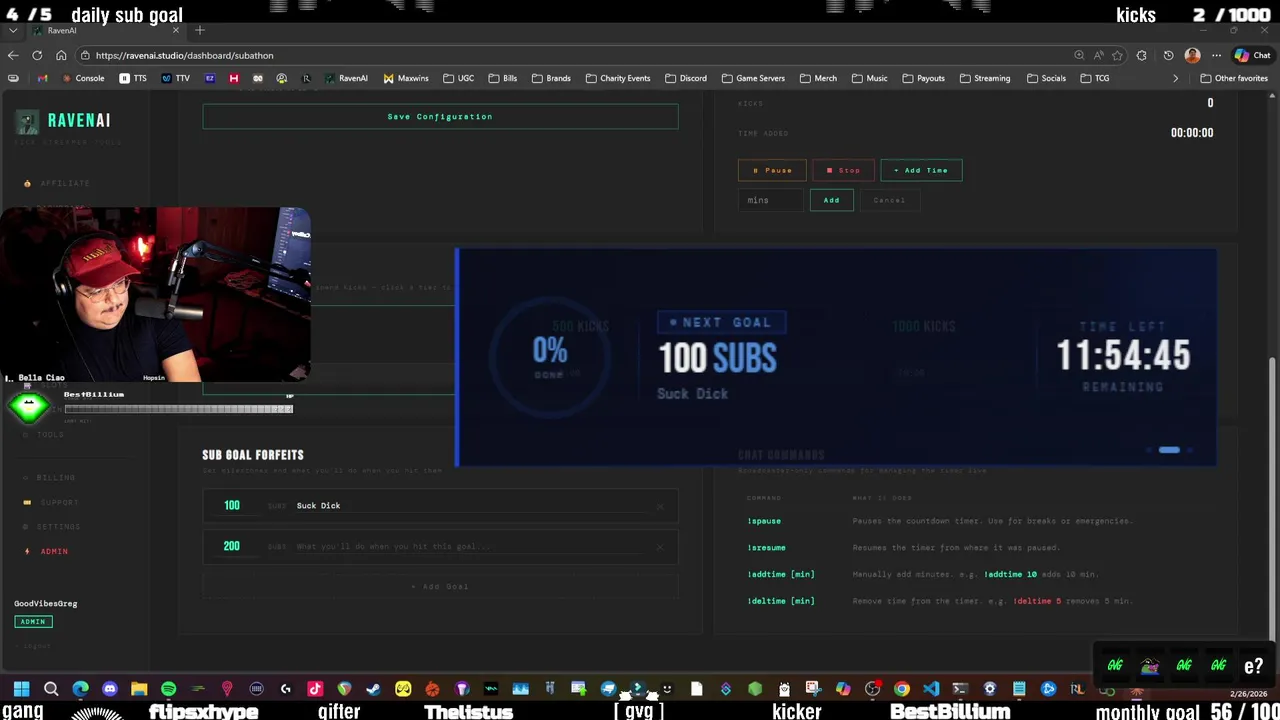Expand the Socials bookmarks folder
This screenshot has width=1280, height=720.
pyautogui.click(x=1045, y=78)
